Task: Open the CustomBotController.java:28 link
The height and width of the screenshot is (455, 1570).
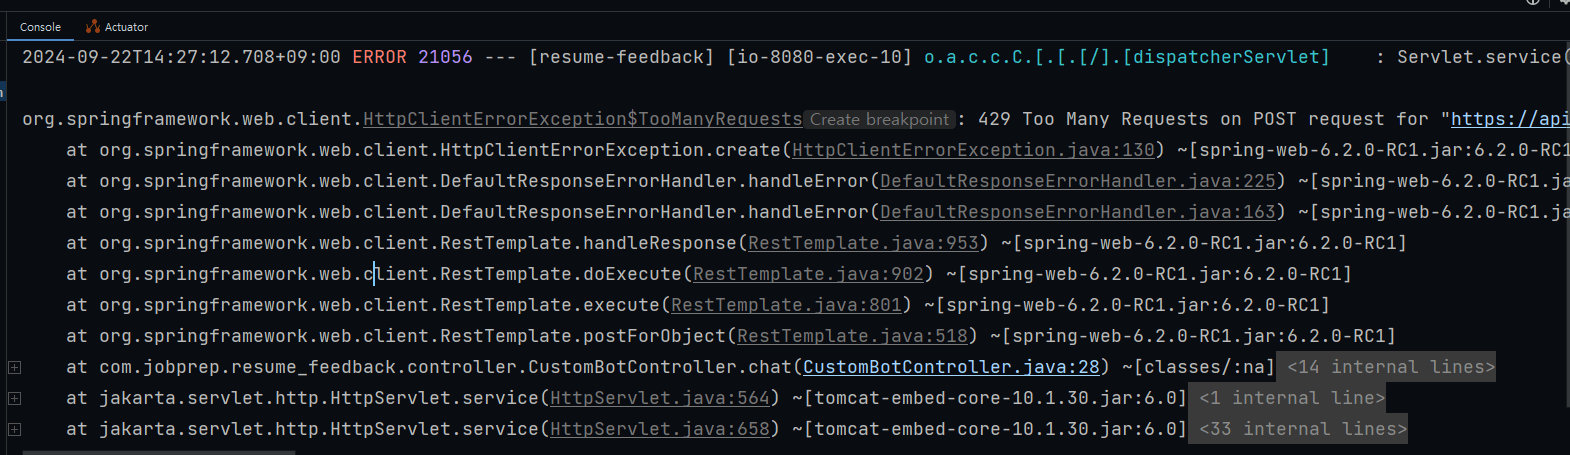Action: (x=950, y=368)
